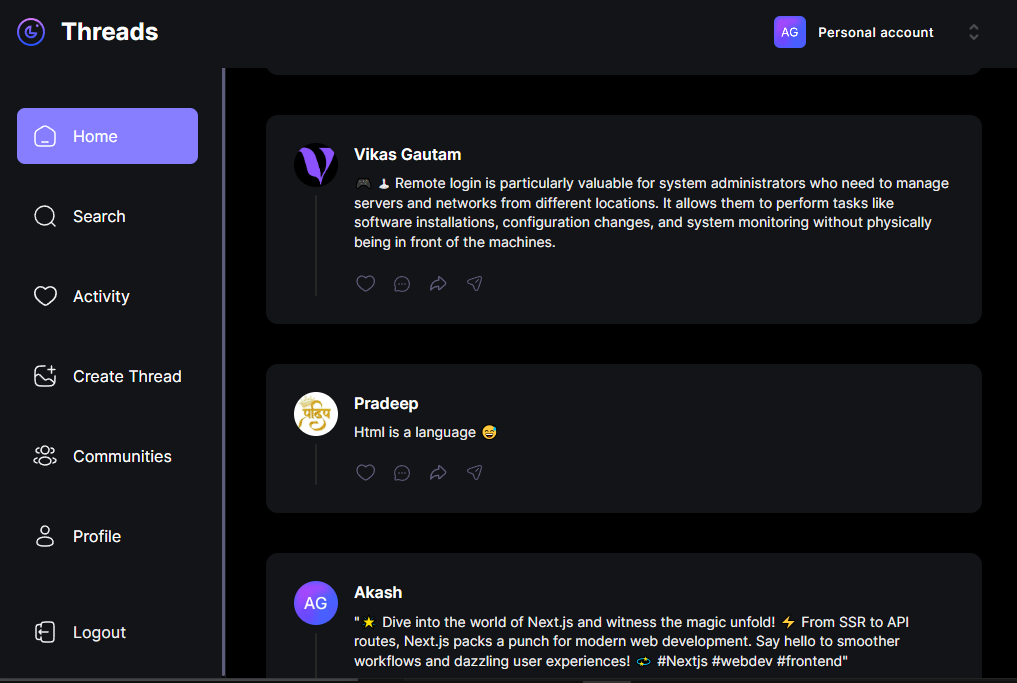Open the Personal account menu label
This screenshot has width=1017, height=683.
coord(875,32)
